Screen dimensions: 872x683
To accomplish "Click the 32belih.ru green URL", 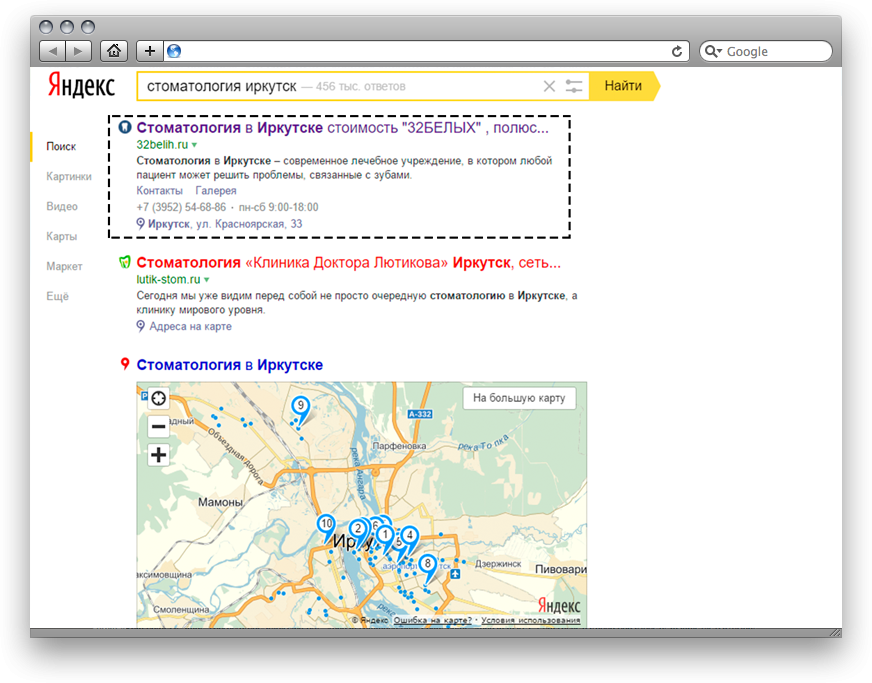I will 162,145.
